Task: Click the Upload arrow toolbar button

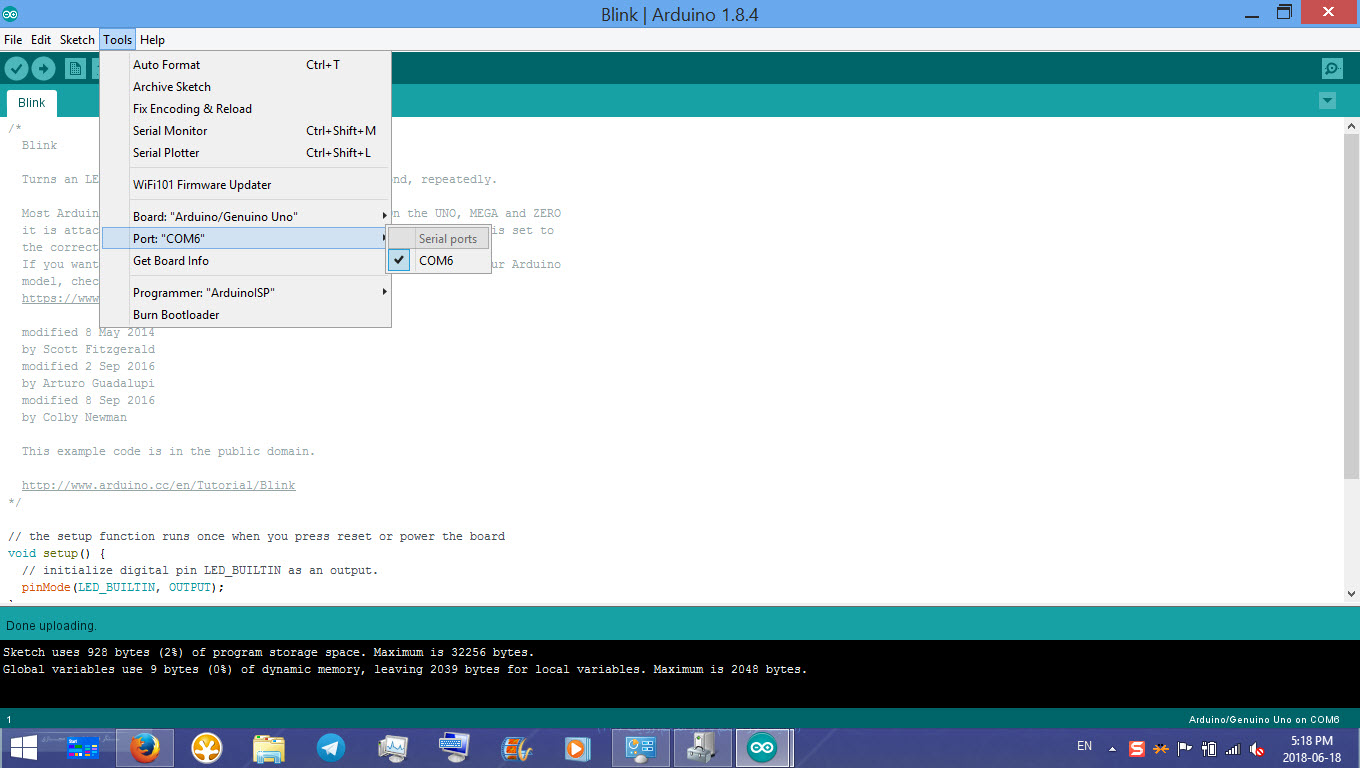Action: point(43,68)
